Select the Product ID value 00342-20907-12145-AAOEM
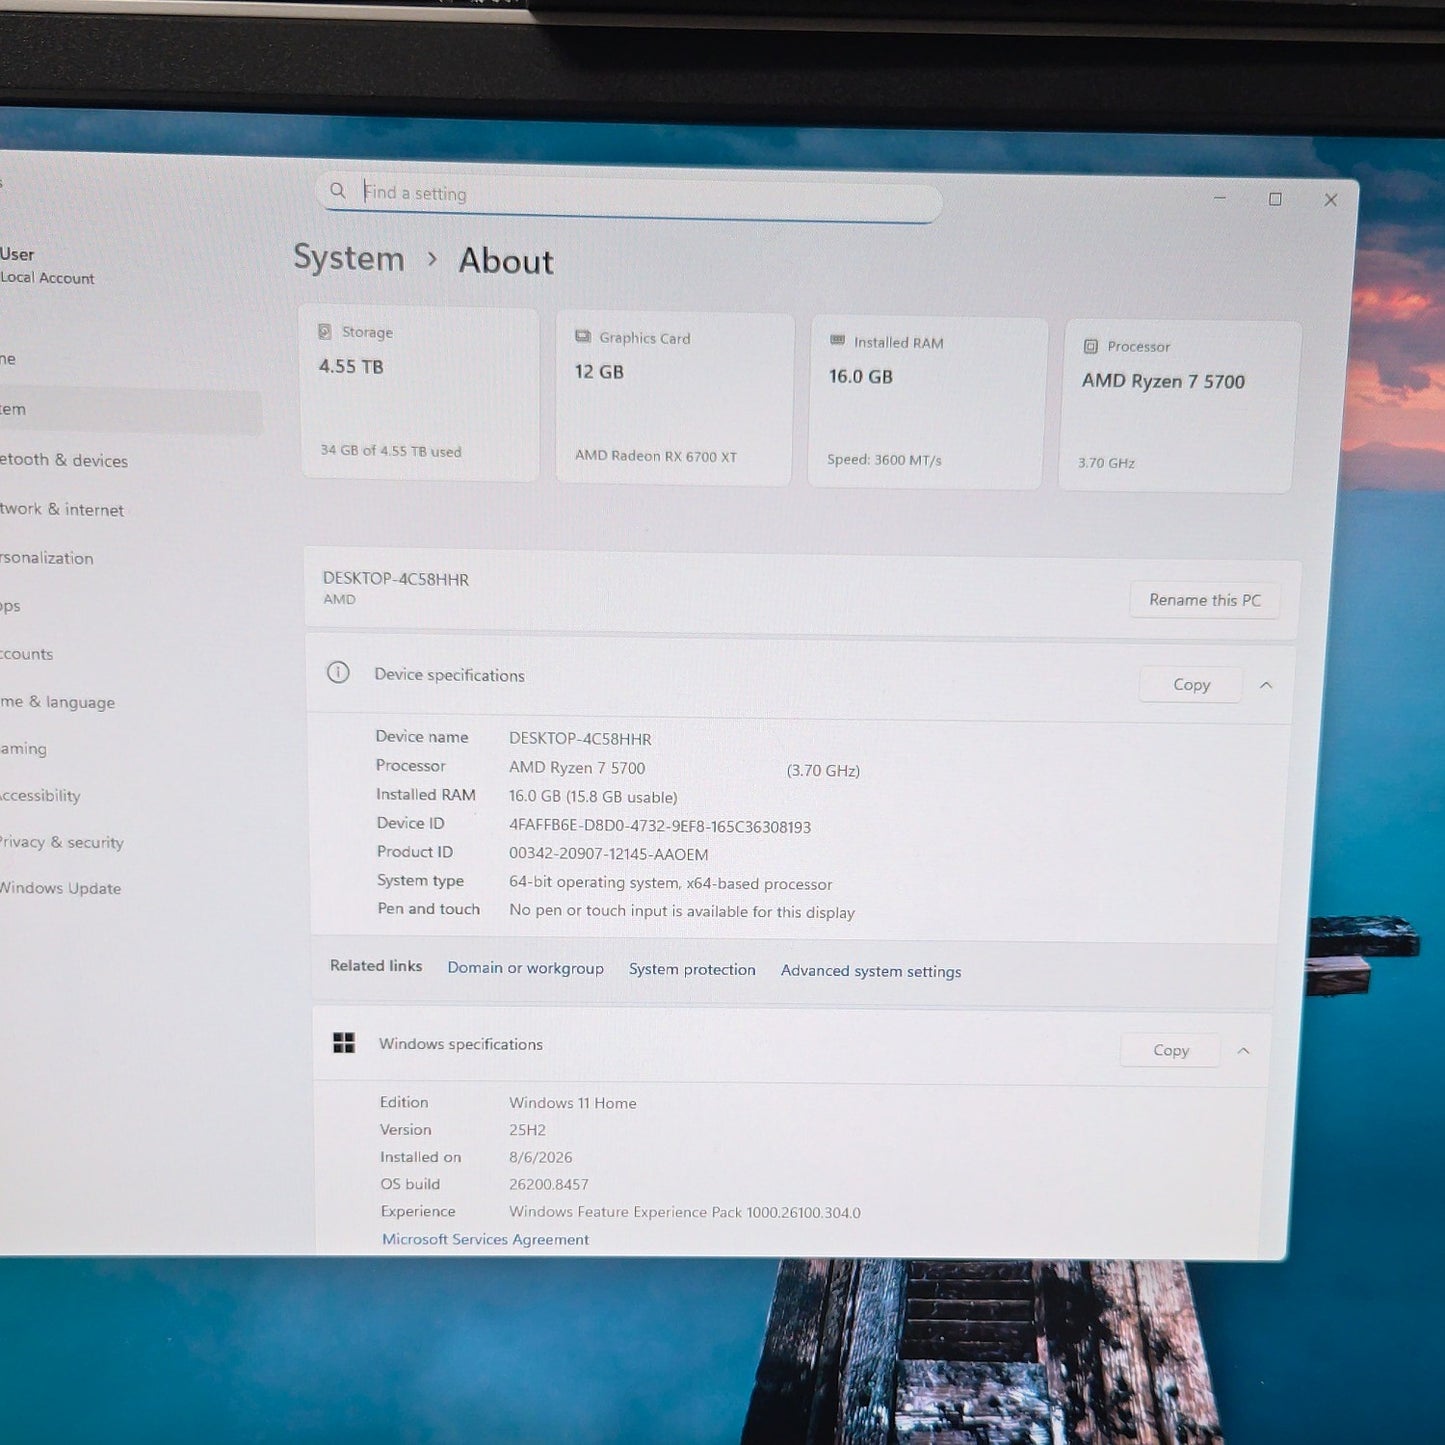Viewport: 1445px width, 1445px height. [x=608, y=854]
